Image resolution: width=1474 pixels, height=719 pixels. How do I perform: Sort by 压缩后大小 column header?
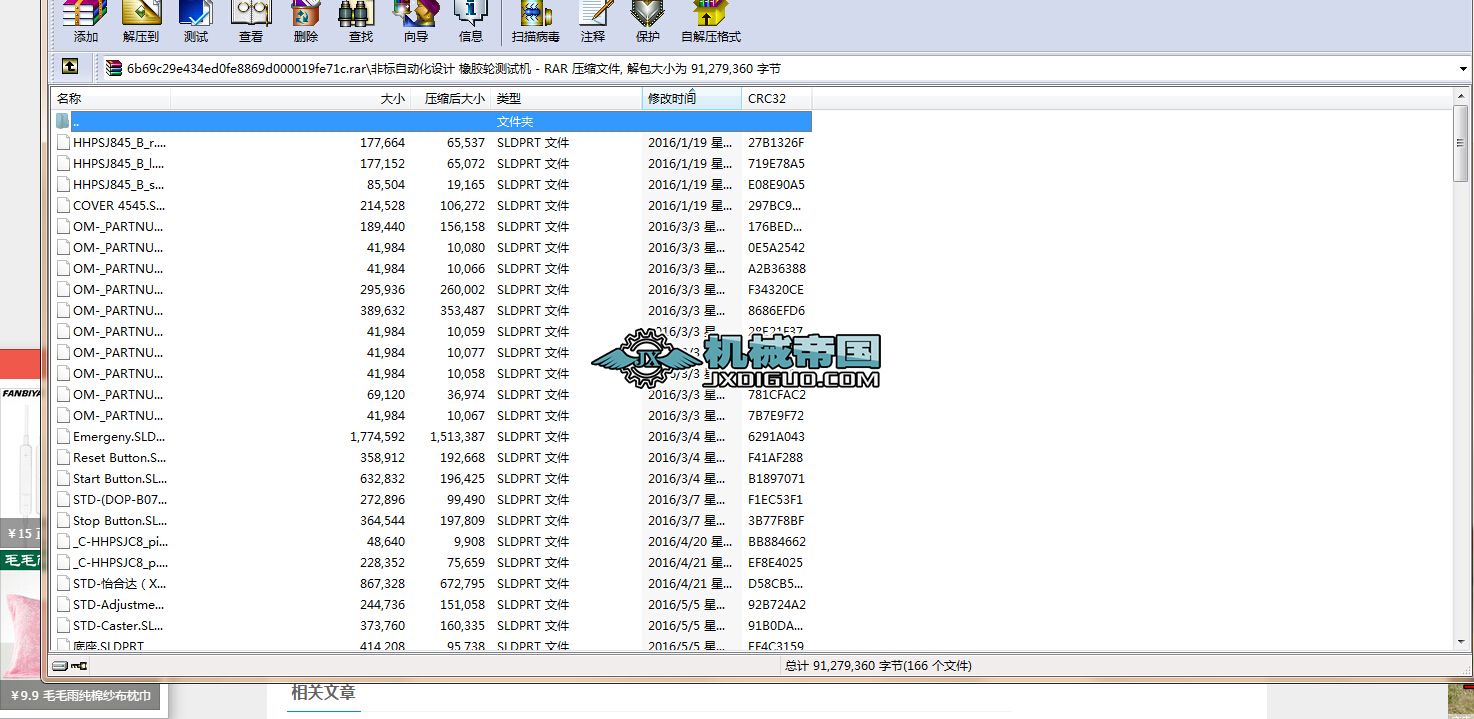pos(451,98)
